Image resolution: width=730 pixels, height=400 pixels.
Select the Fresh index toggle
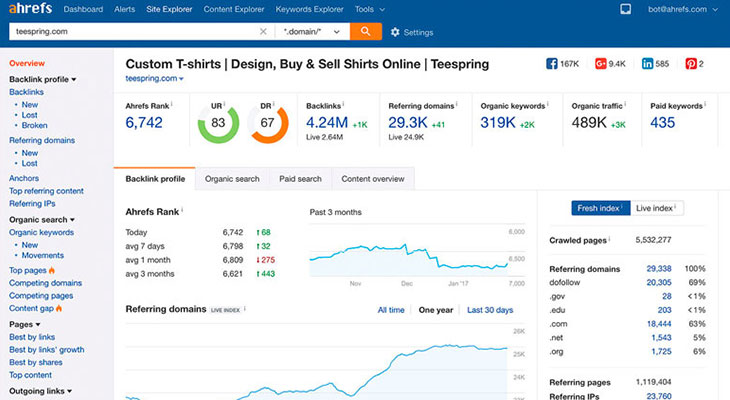point(601,208)
